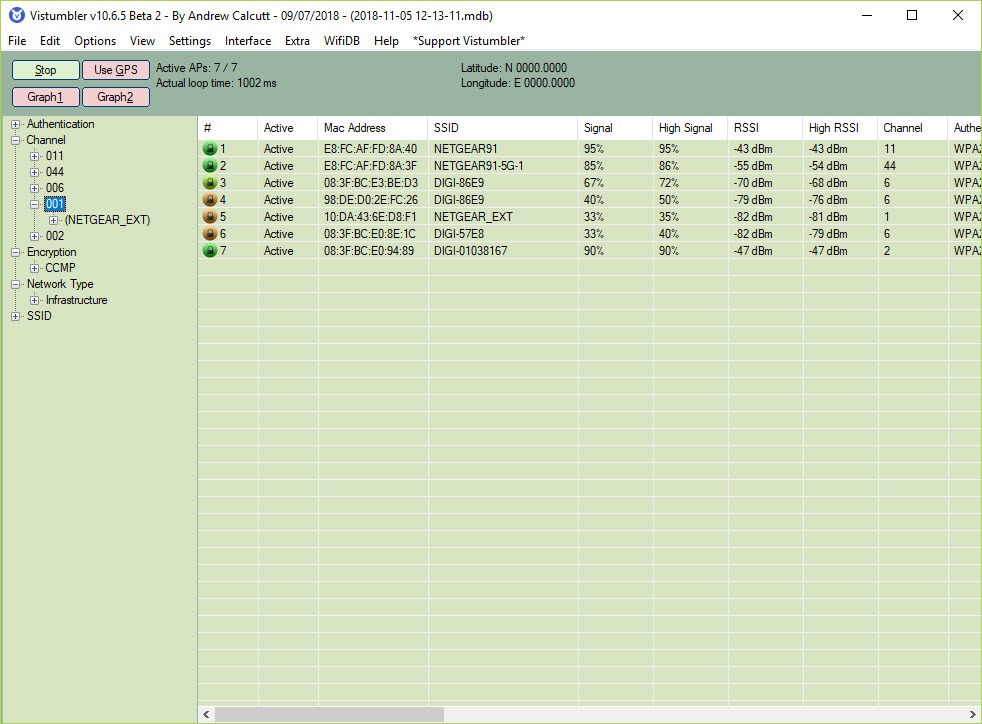The height and width of the screenshot is (724, 982).
Task: Select the Infrastructure tree item
Action: tap(76, 301)
